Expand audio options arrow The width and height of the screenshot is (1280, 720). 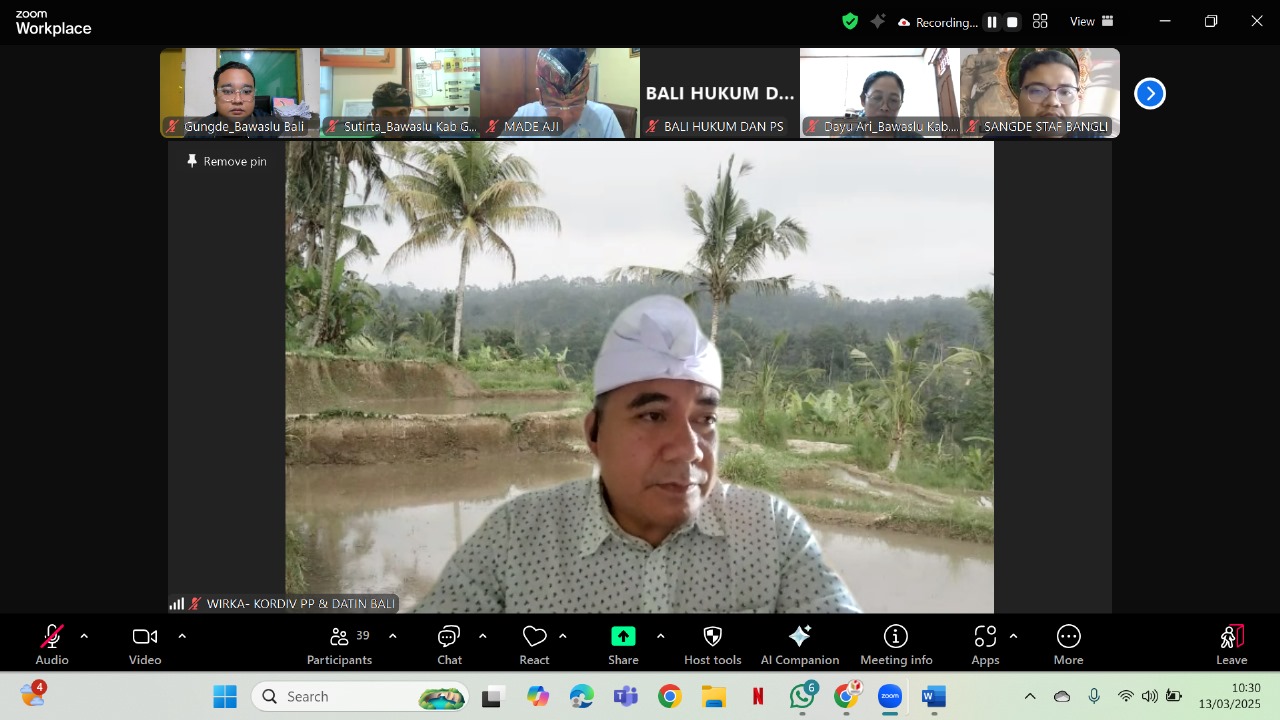tap(84, 636)
